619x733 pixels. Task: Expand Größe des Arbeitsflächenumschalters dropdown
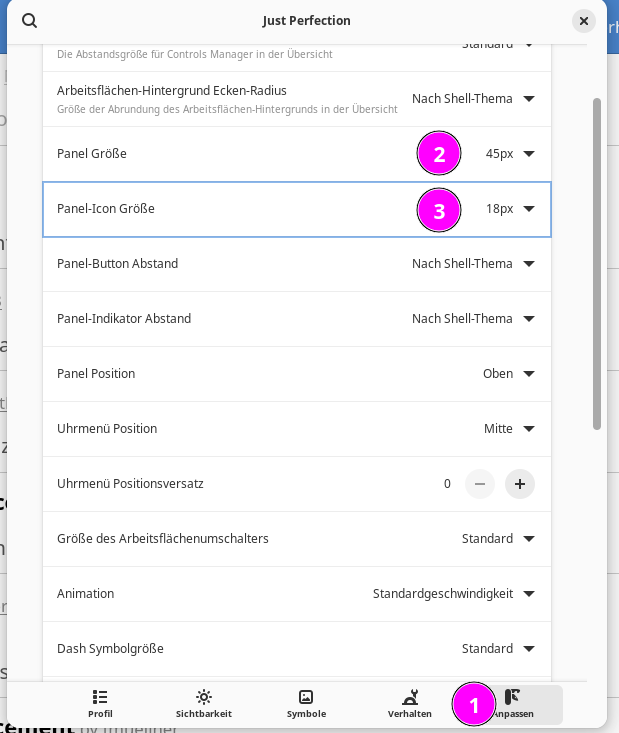[x=498, y=539]
